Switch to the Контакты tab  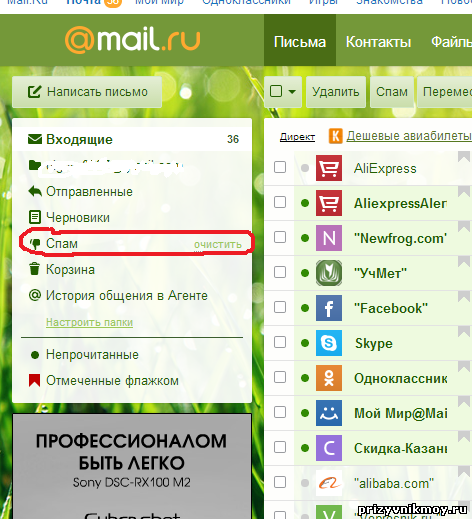point(378,42)
